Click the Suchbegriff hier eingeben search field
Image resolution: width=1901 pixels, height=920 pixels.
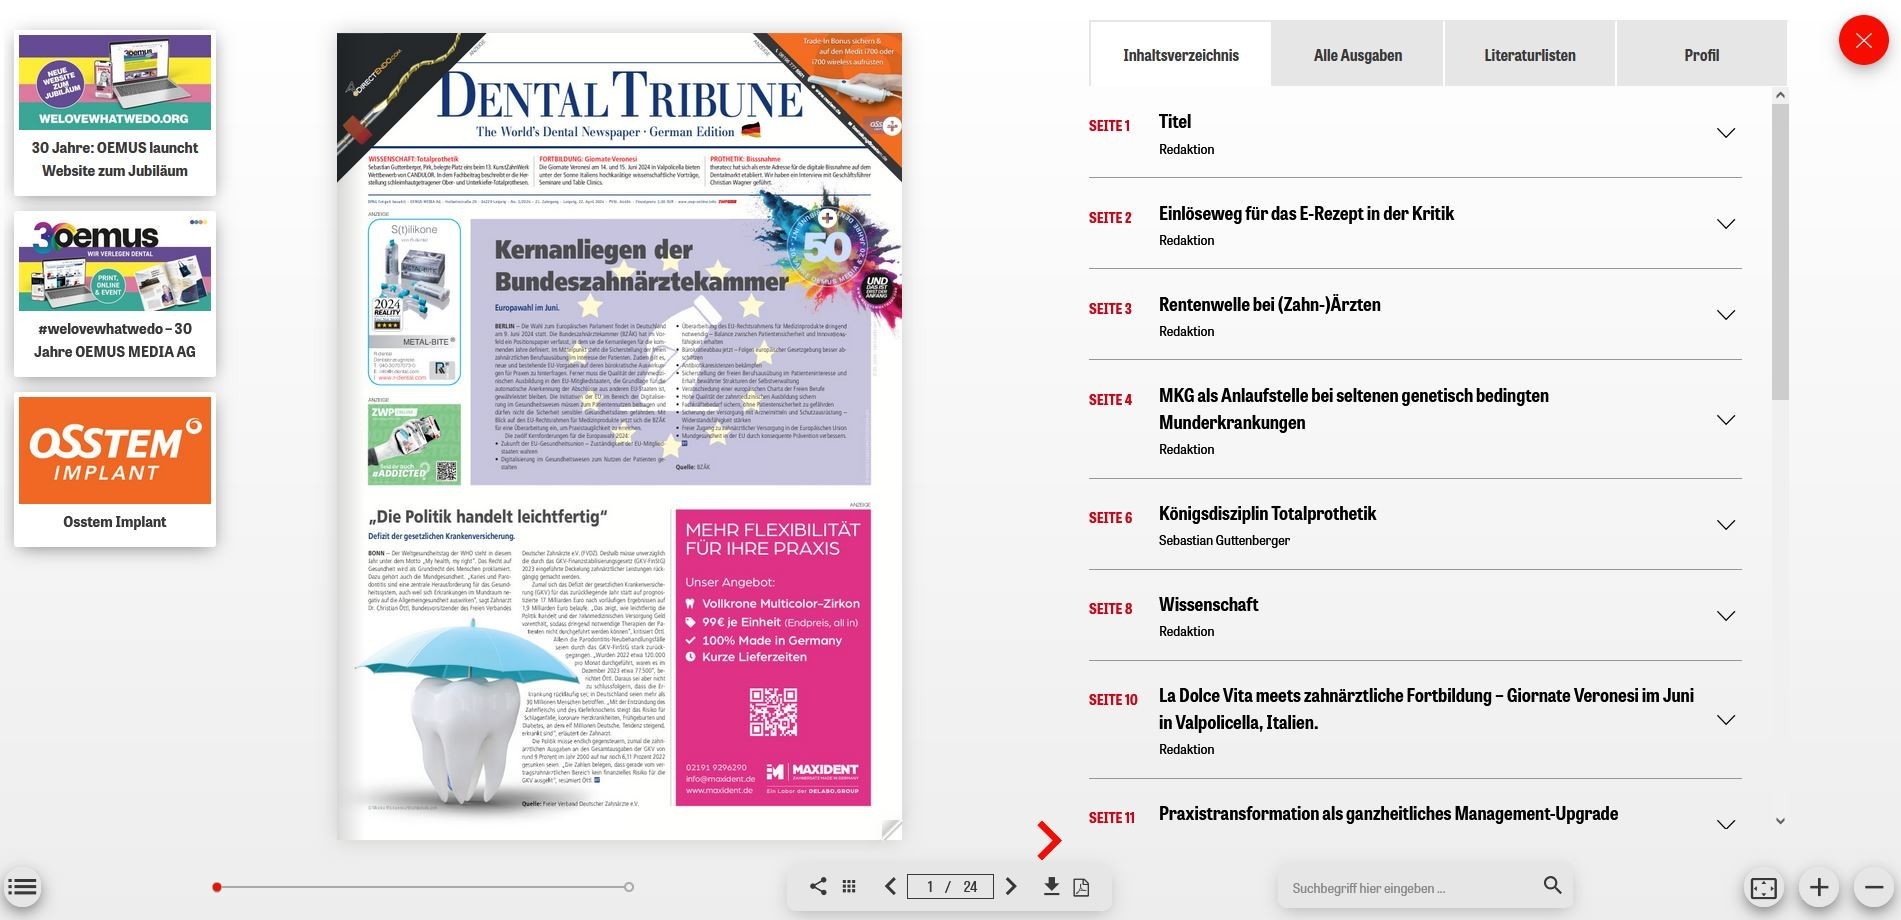(x=1410, y=888)
